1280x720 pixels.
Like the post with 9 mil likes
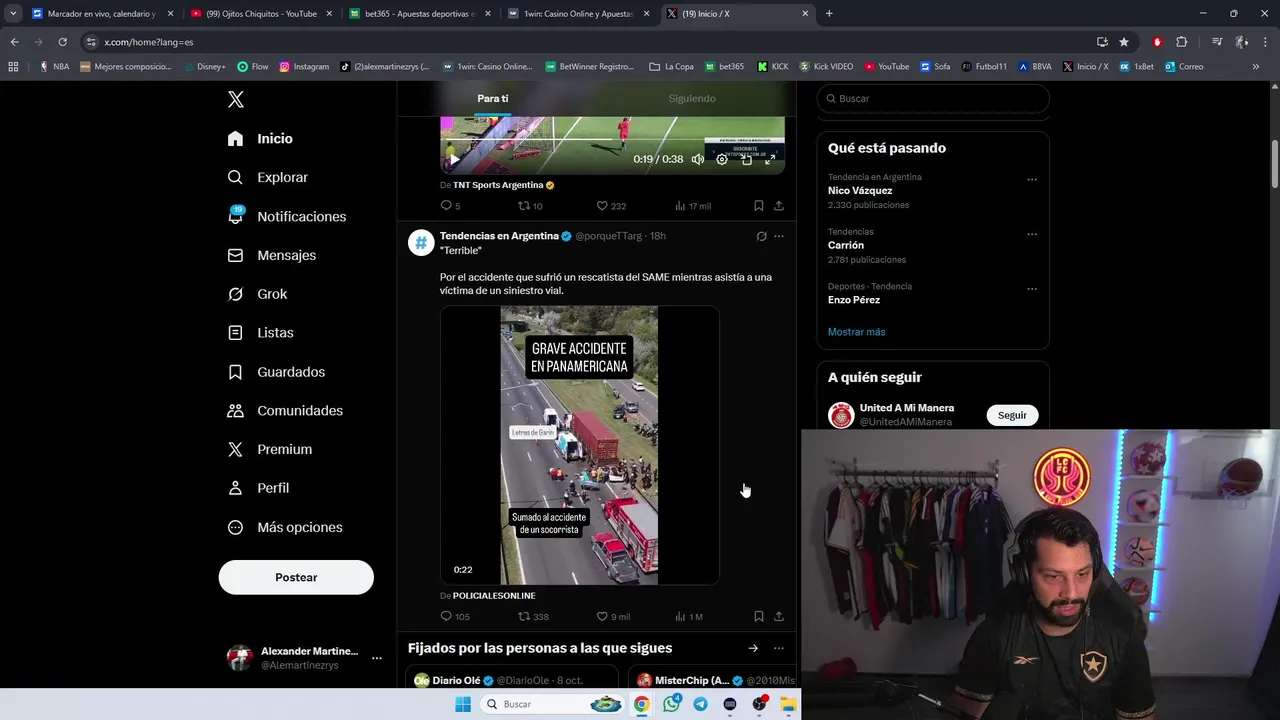click(x=613, y=616)
